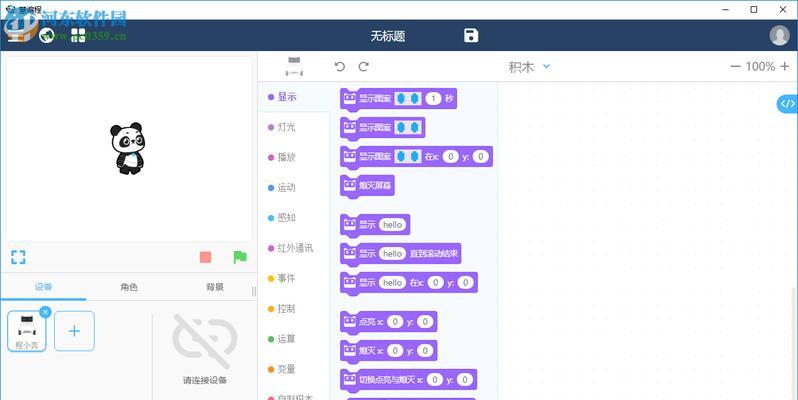798x400 pixels.
Task: Click the save project disk icon
Action: pos(471,35)
